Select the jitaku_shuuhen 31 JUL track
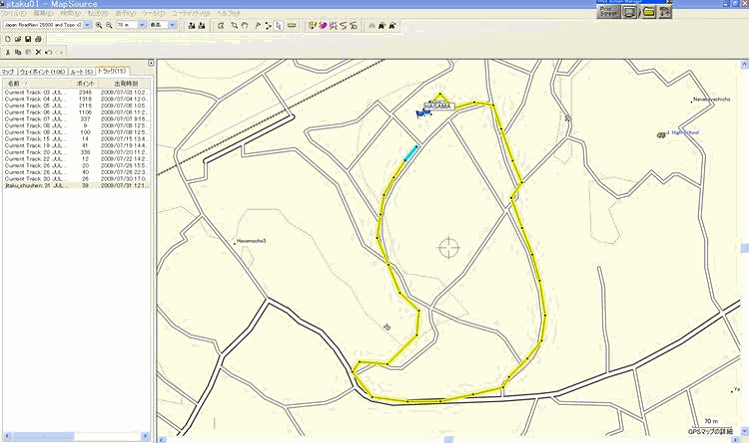 pos(76,186)
